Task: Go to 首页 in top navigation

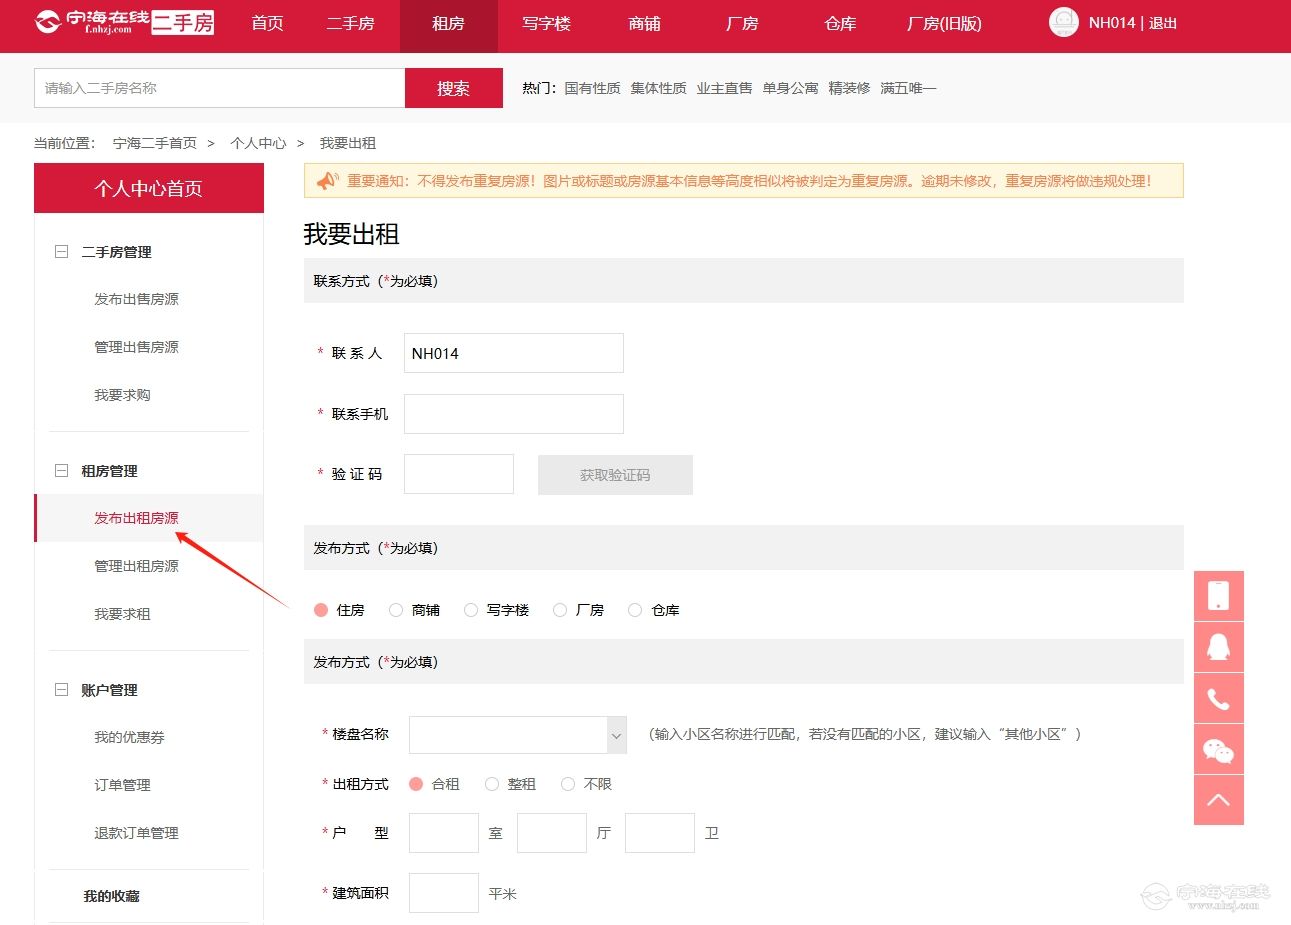Action: point(267,23)
